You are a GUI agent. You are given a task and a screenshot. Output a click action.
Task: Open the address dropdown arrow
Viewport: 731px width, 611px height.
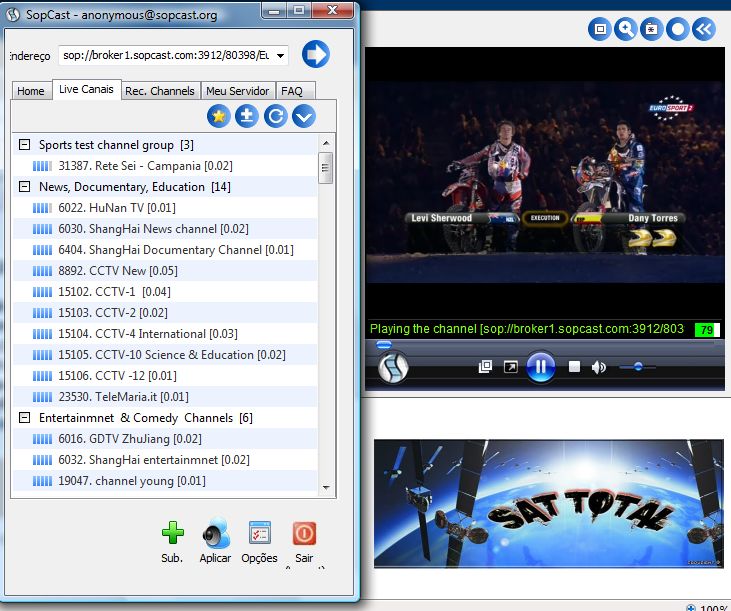[x=280, y=55]
